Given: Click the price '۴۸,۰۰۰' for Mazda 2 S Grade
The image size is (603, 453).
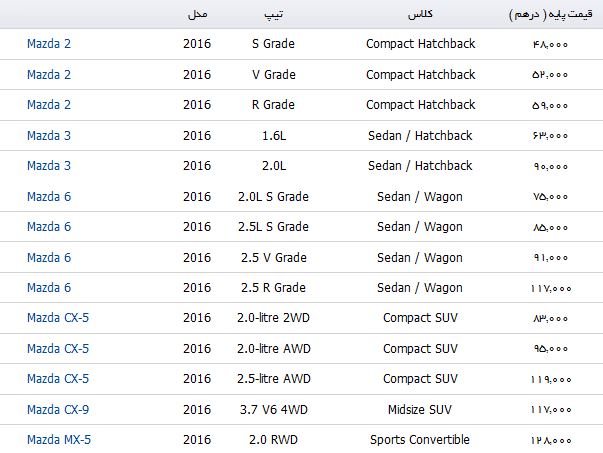Looking at the screenshot, I should pyautogui.click(x=550, y=45).
